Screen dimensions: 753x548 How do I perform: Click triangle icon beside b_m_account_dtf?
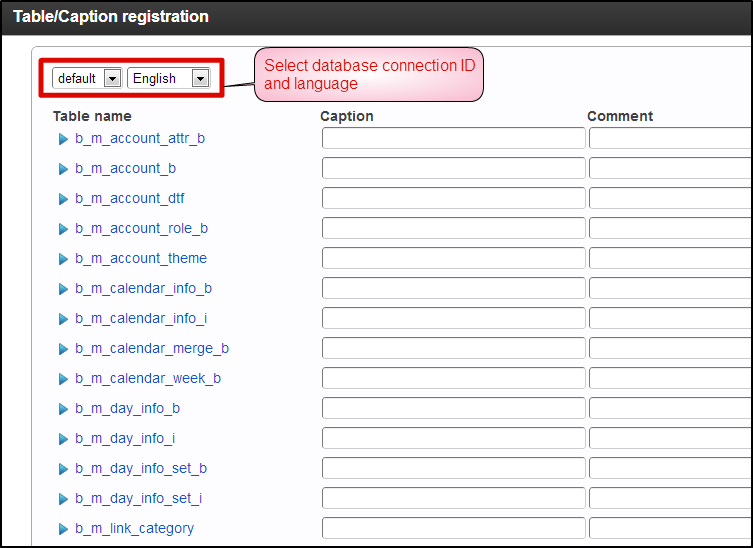[63, 199]
